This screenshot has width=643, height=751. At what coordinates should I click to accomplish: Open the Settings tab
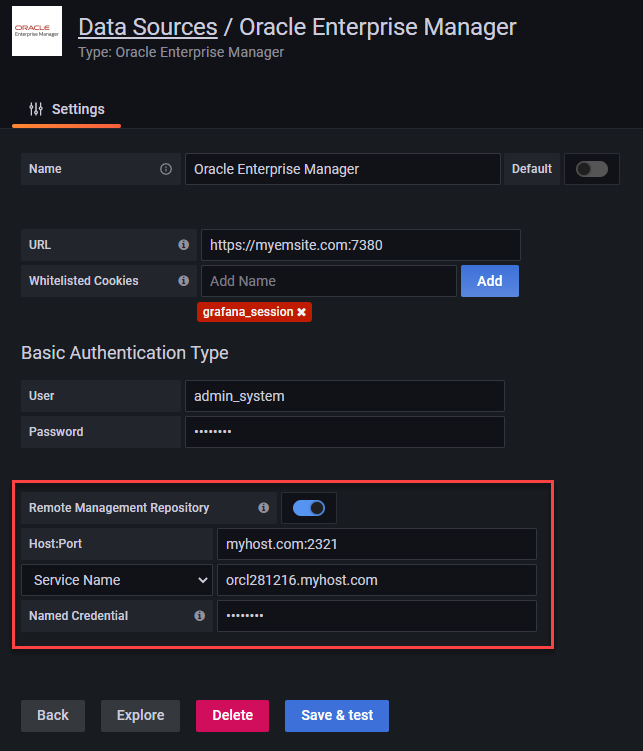click(67, 109)
